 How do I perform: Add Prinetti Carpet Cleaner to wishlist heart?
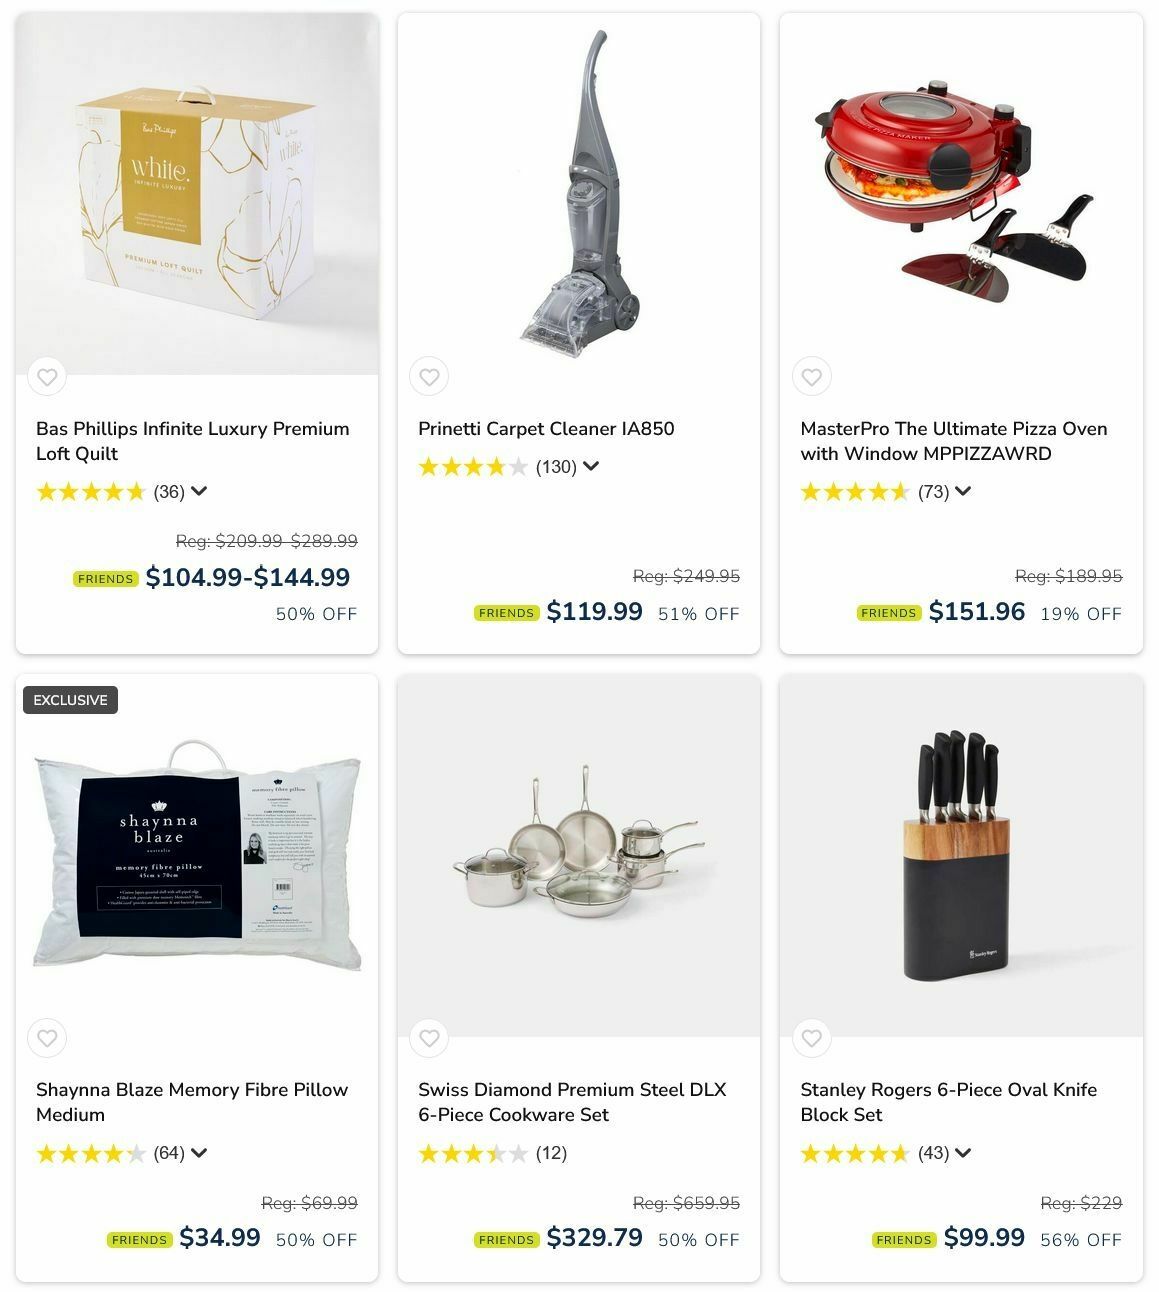pyautogui.click(x=429, y=377)
